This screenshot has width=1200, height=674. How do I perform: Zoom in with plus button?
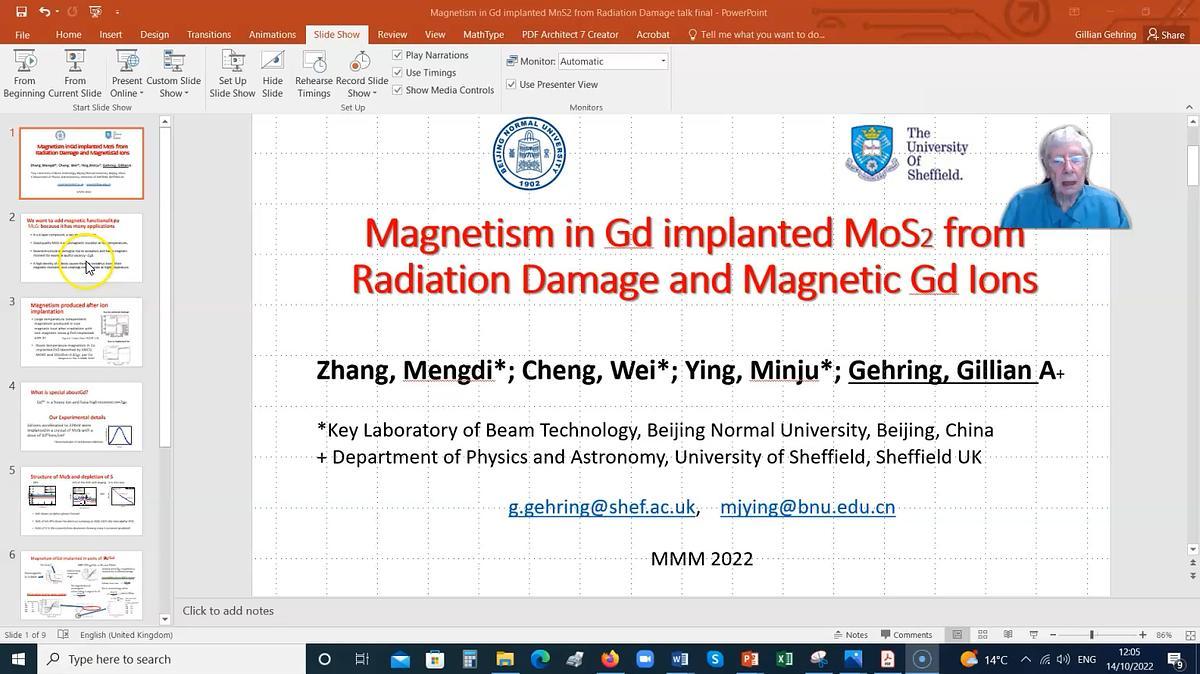(1142, 635)
